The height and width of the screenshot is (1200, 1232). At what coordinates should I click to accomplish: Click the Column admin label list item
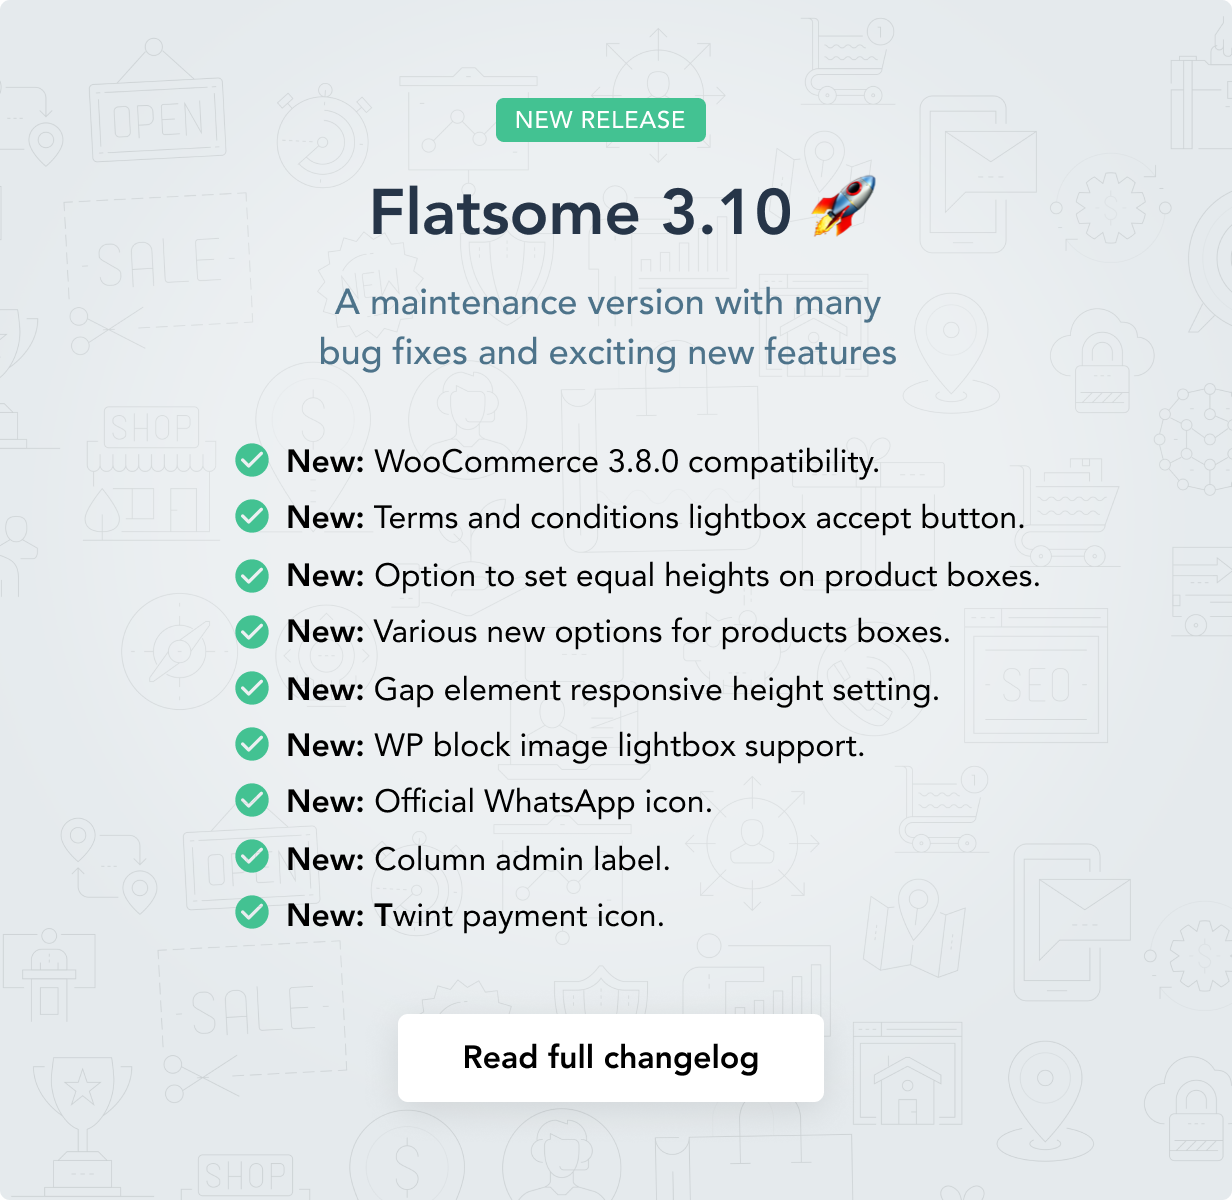[x=478, y=859]
